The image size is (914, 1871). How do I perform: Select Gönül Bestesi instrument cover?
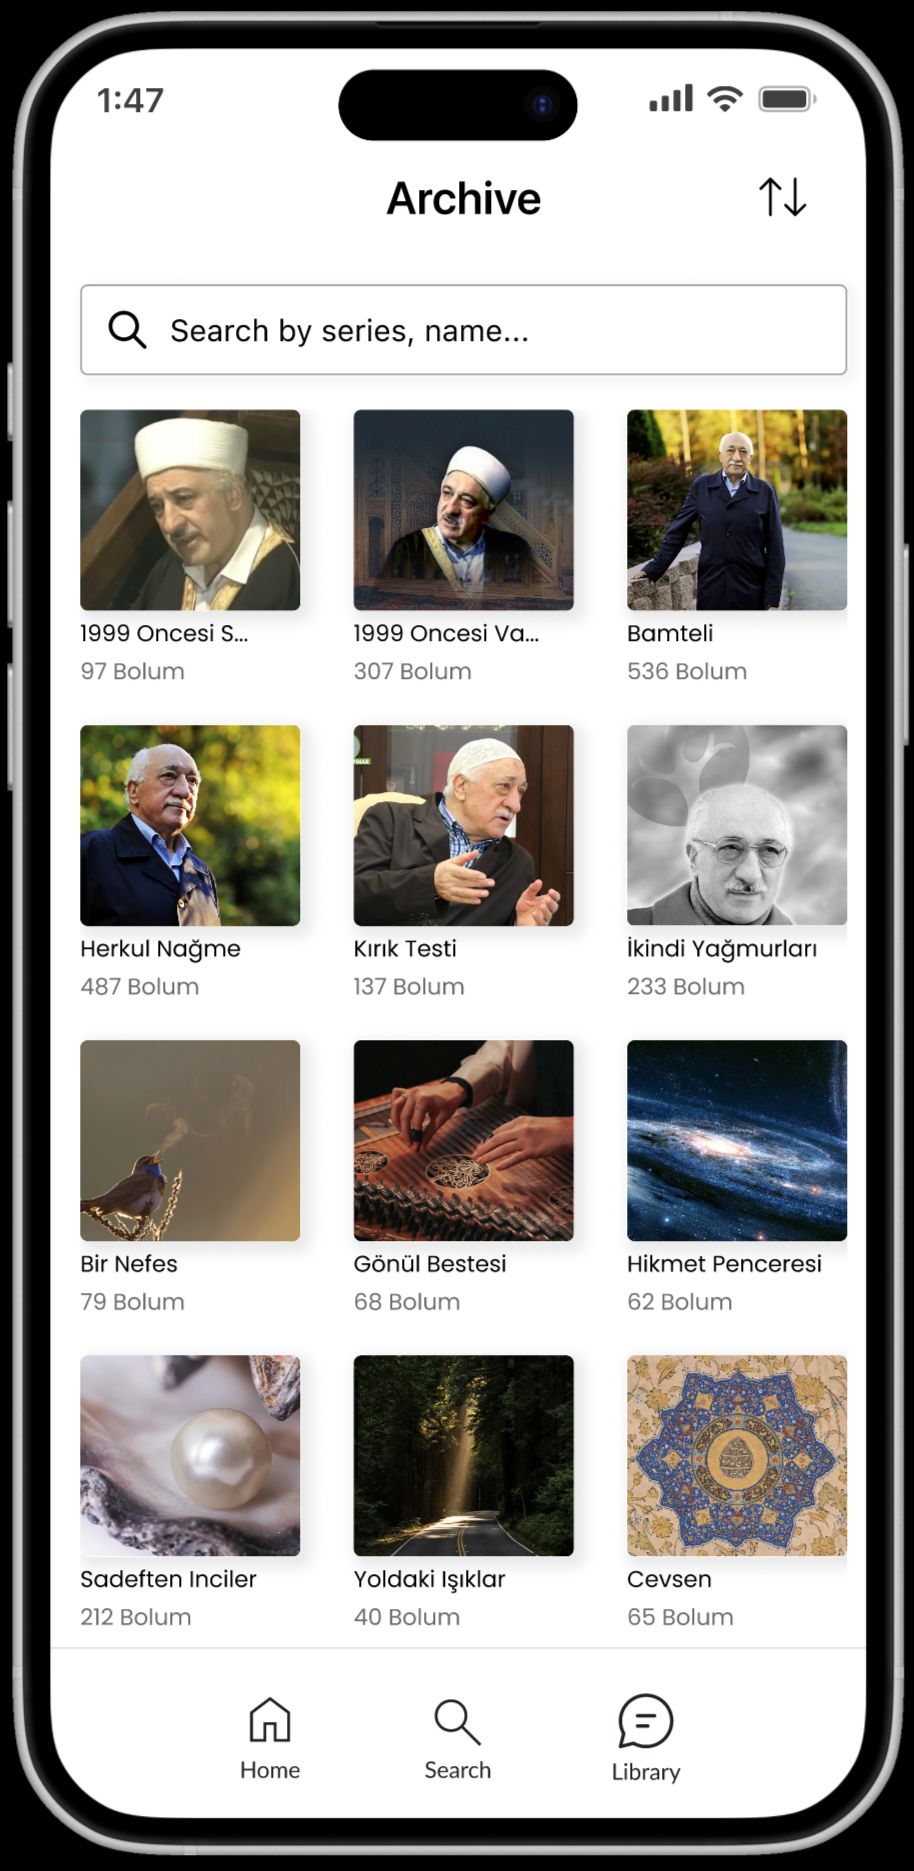pyautogui.click(x=464, y=1140)
